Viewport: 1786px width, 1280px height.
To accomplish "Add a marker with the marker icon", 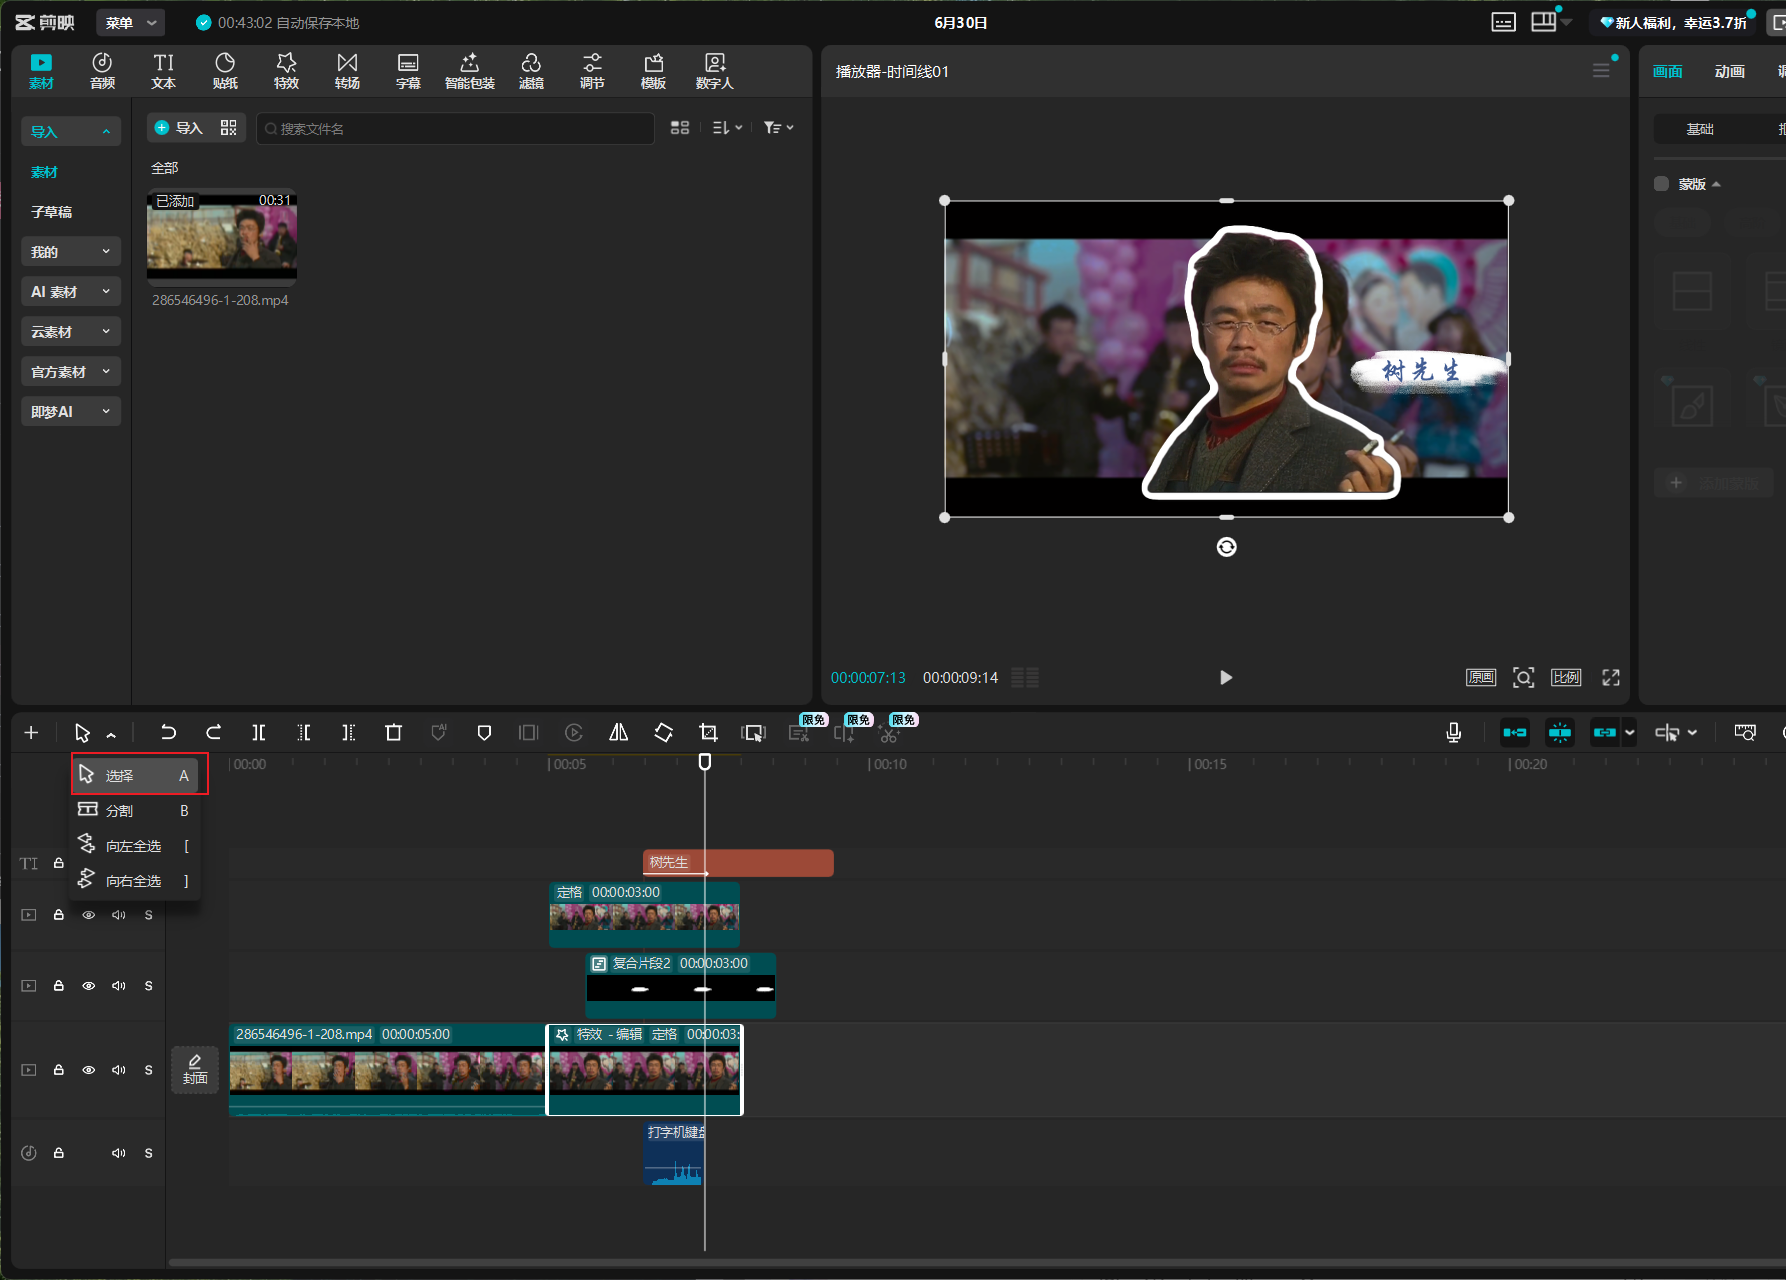I will (x=484, y=733).
